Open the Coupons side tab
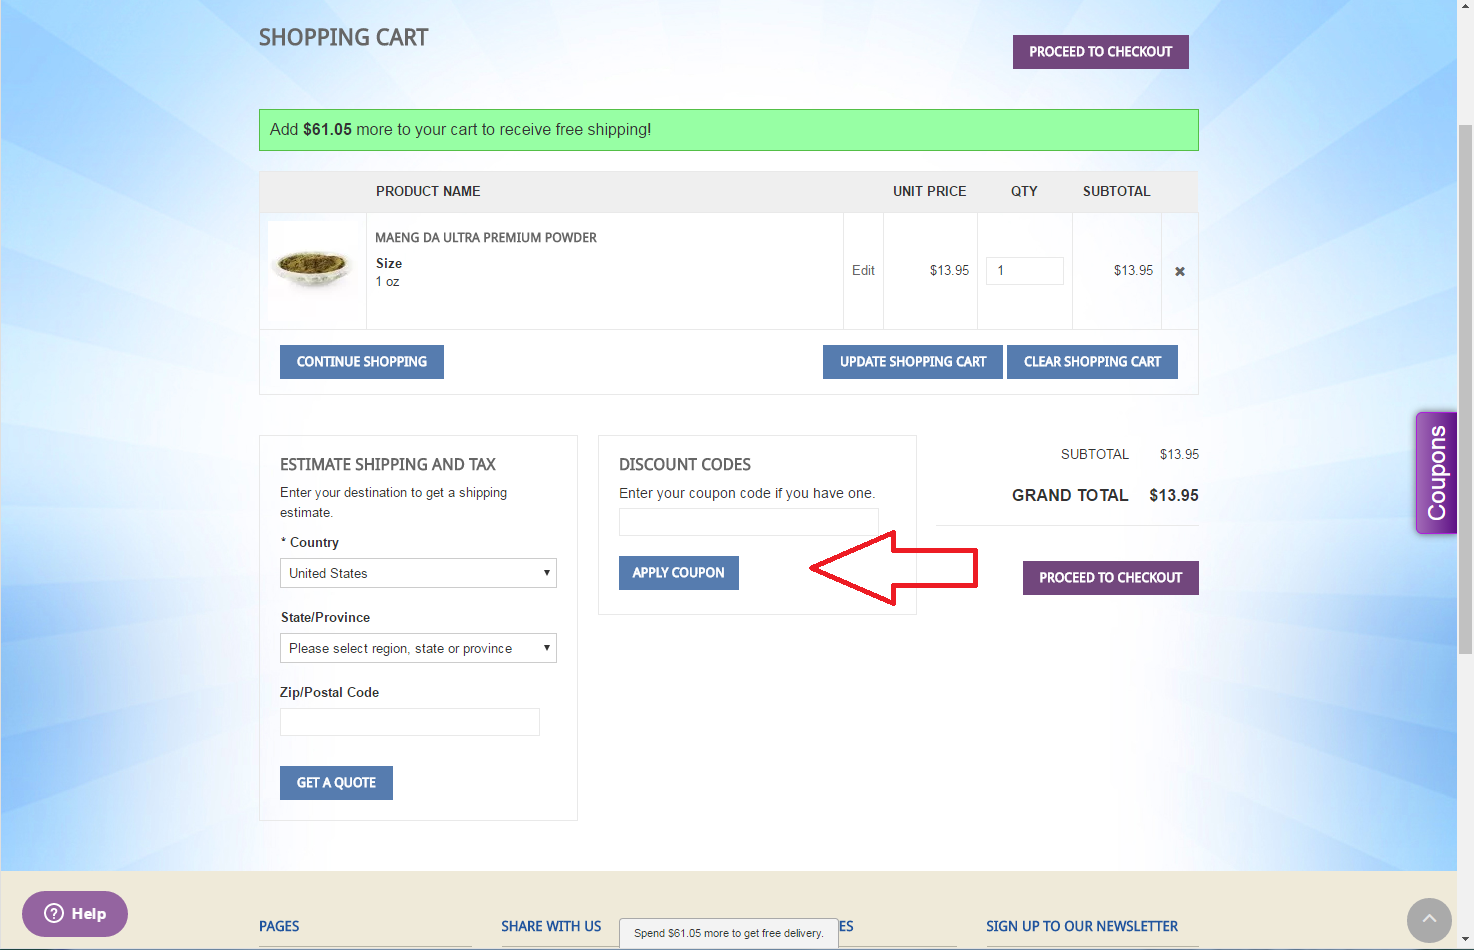1474x950 pixels. (x=1437, y=473)
